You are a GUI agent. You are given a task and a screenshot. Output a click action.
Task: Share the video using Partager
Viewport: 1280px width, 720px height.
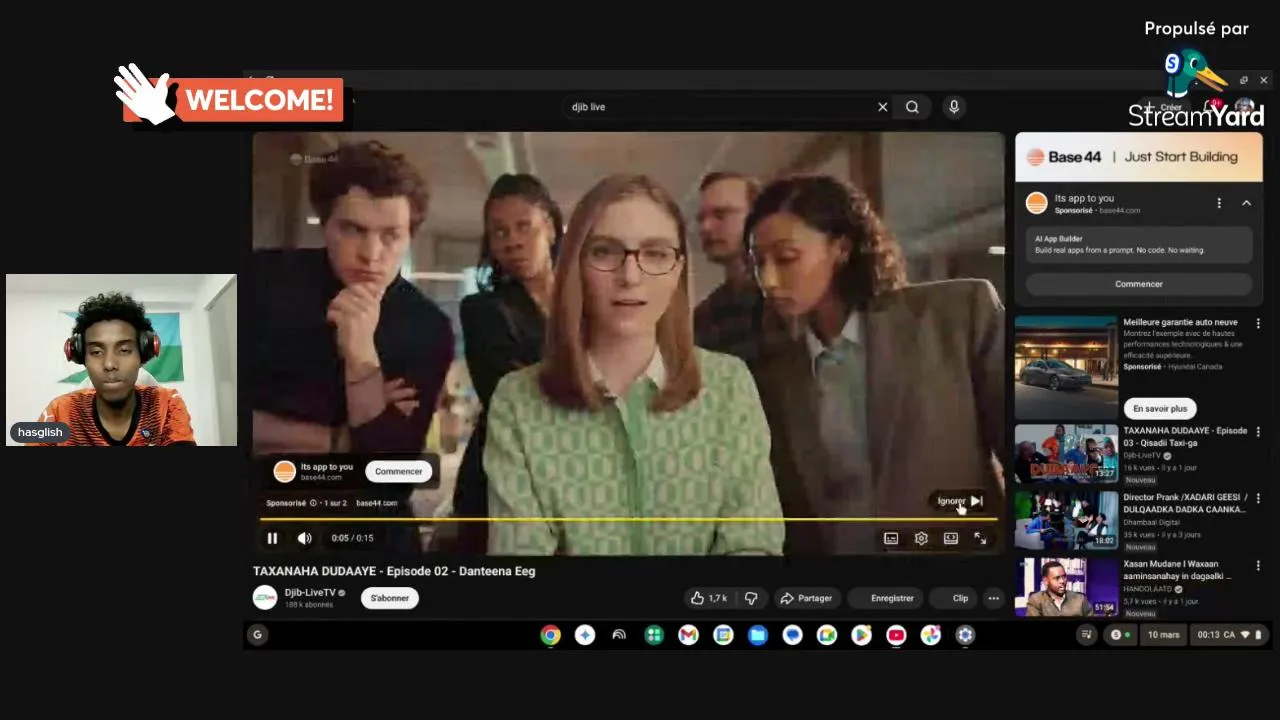[x=806, y=598]
